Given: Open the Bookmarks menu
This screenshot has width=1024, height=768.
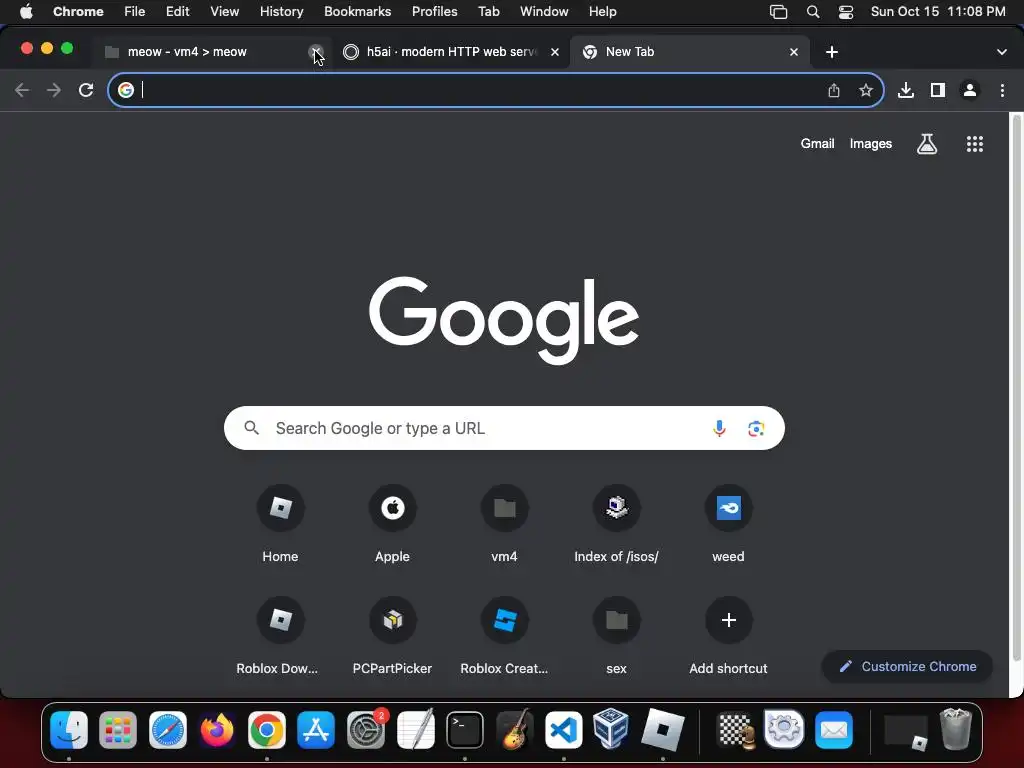Looking at the screenshot, I should tap(357, 12).
